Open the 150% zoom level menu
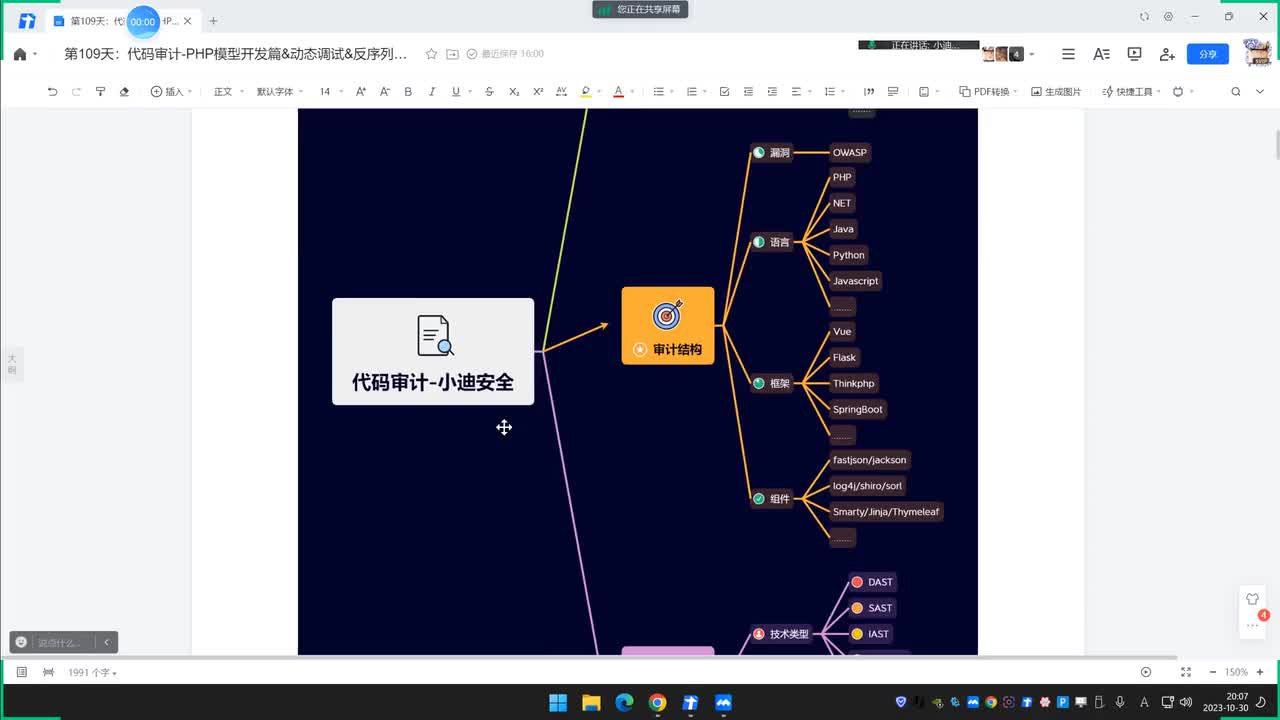Screen dimensions: 1280x720 coord(1236,672)
